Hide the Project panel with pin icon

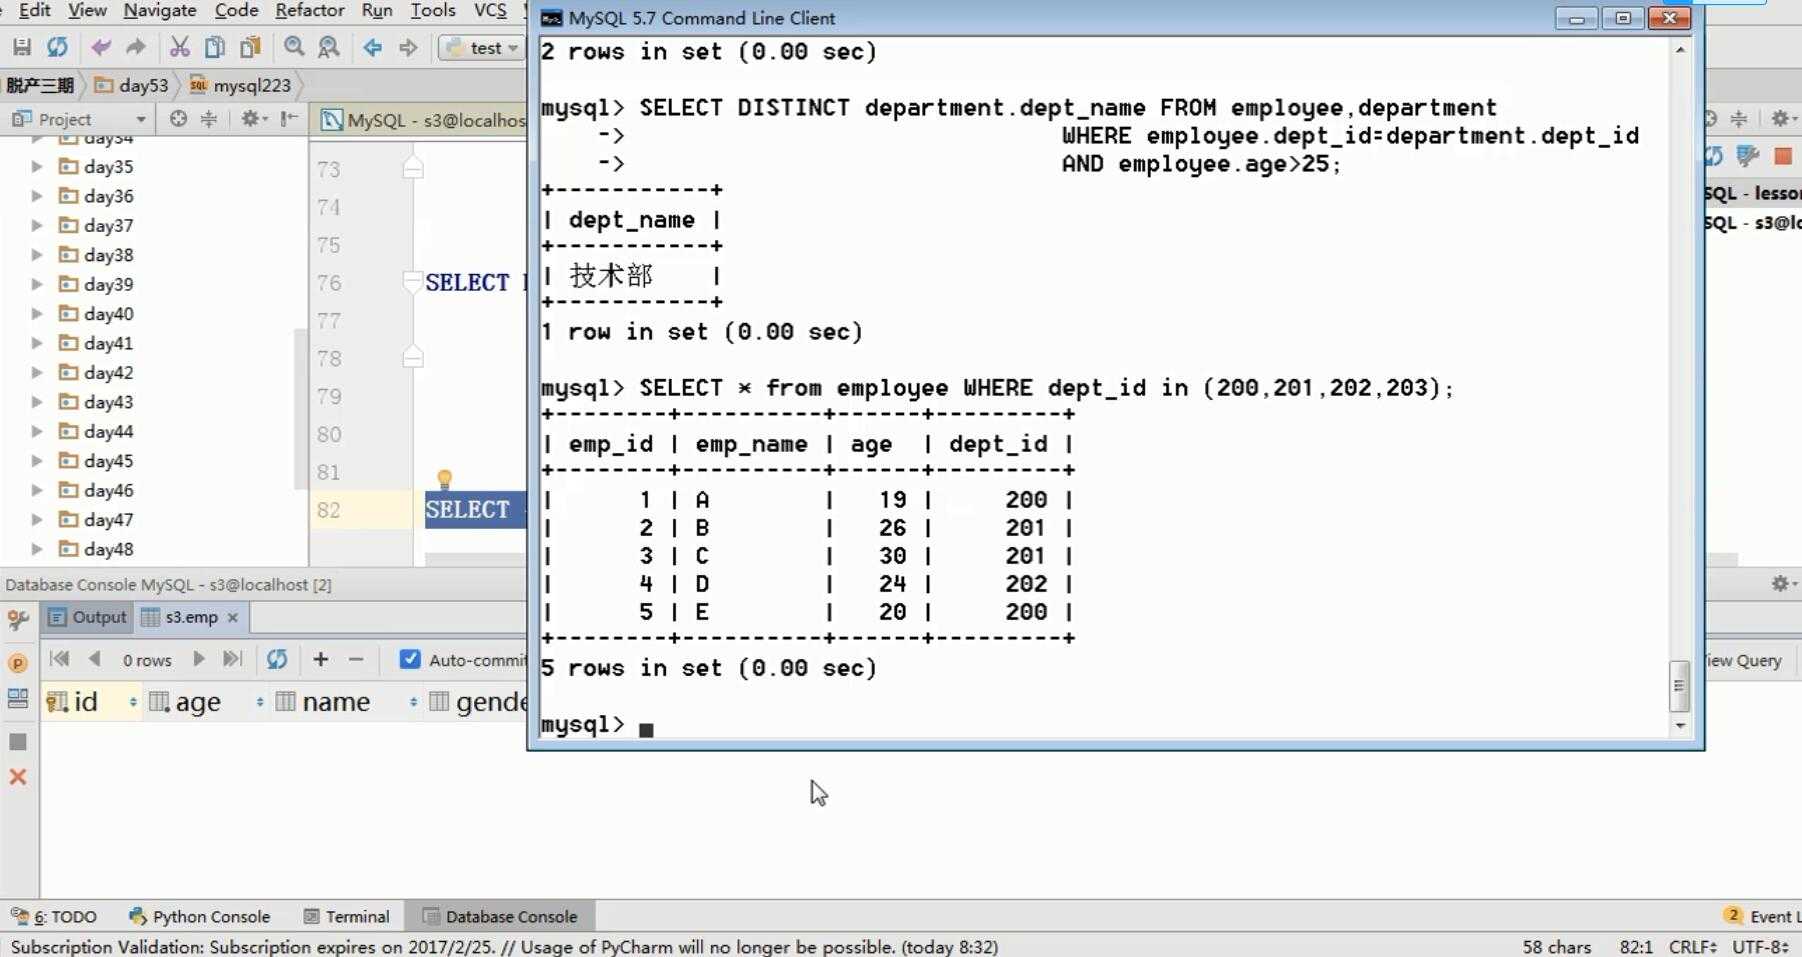[x=289, y=119]
